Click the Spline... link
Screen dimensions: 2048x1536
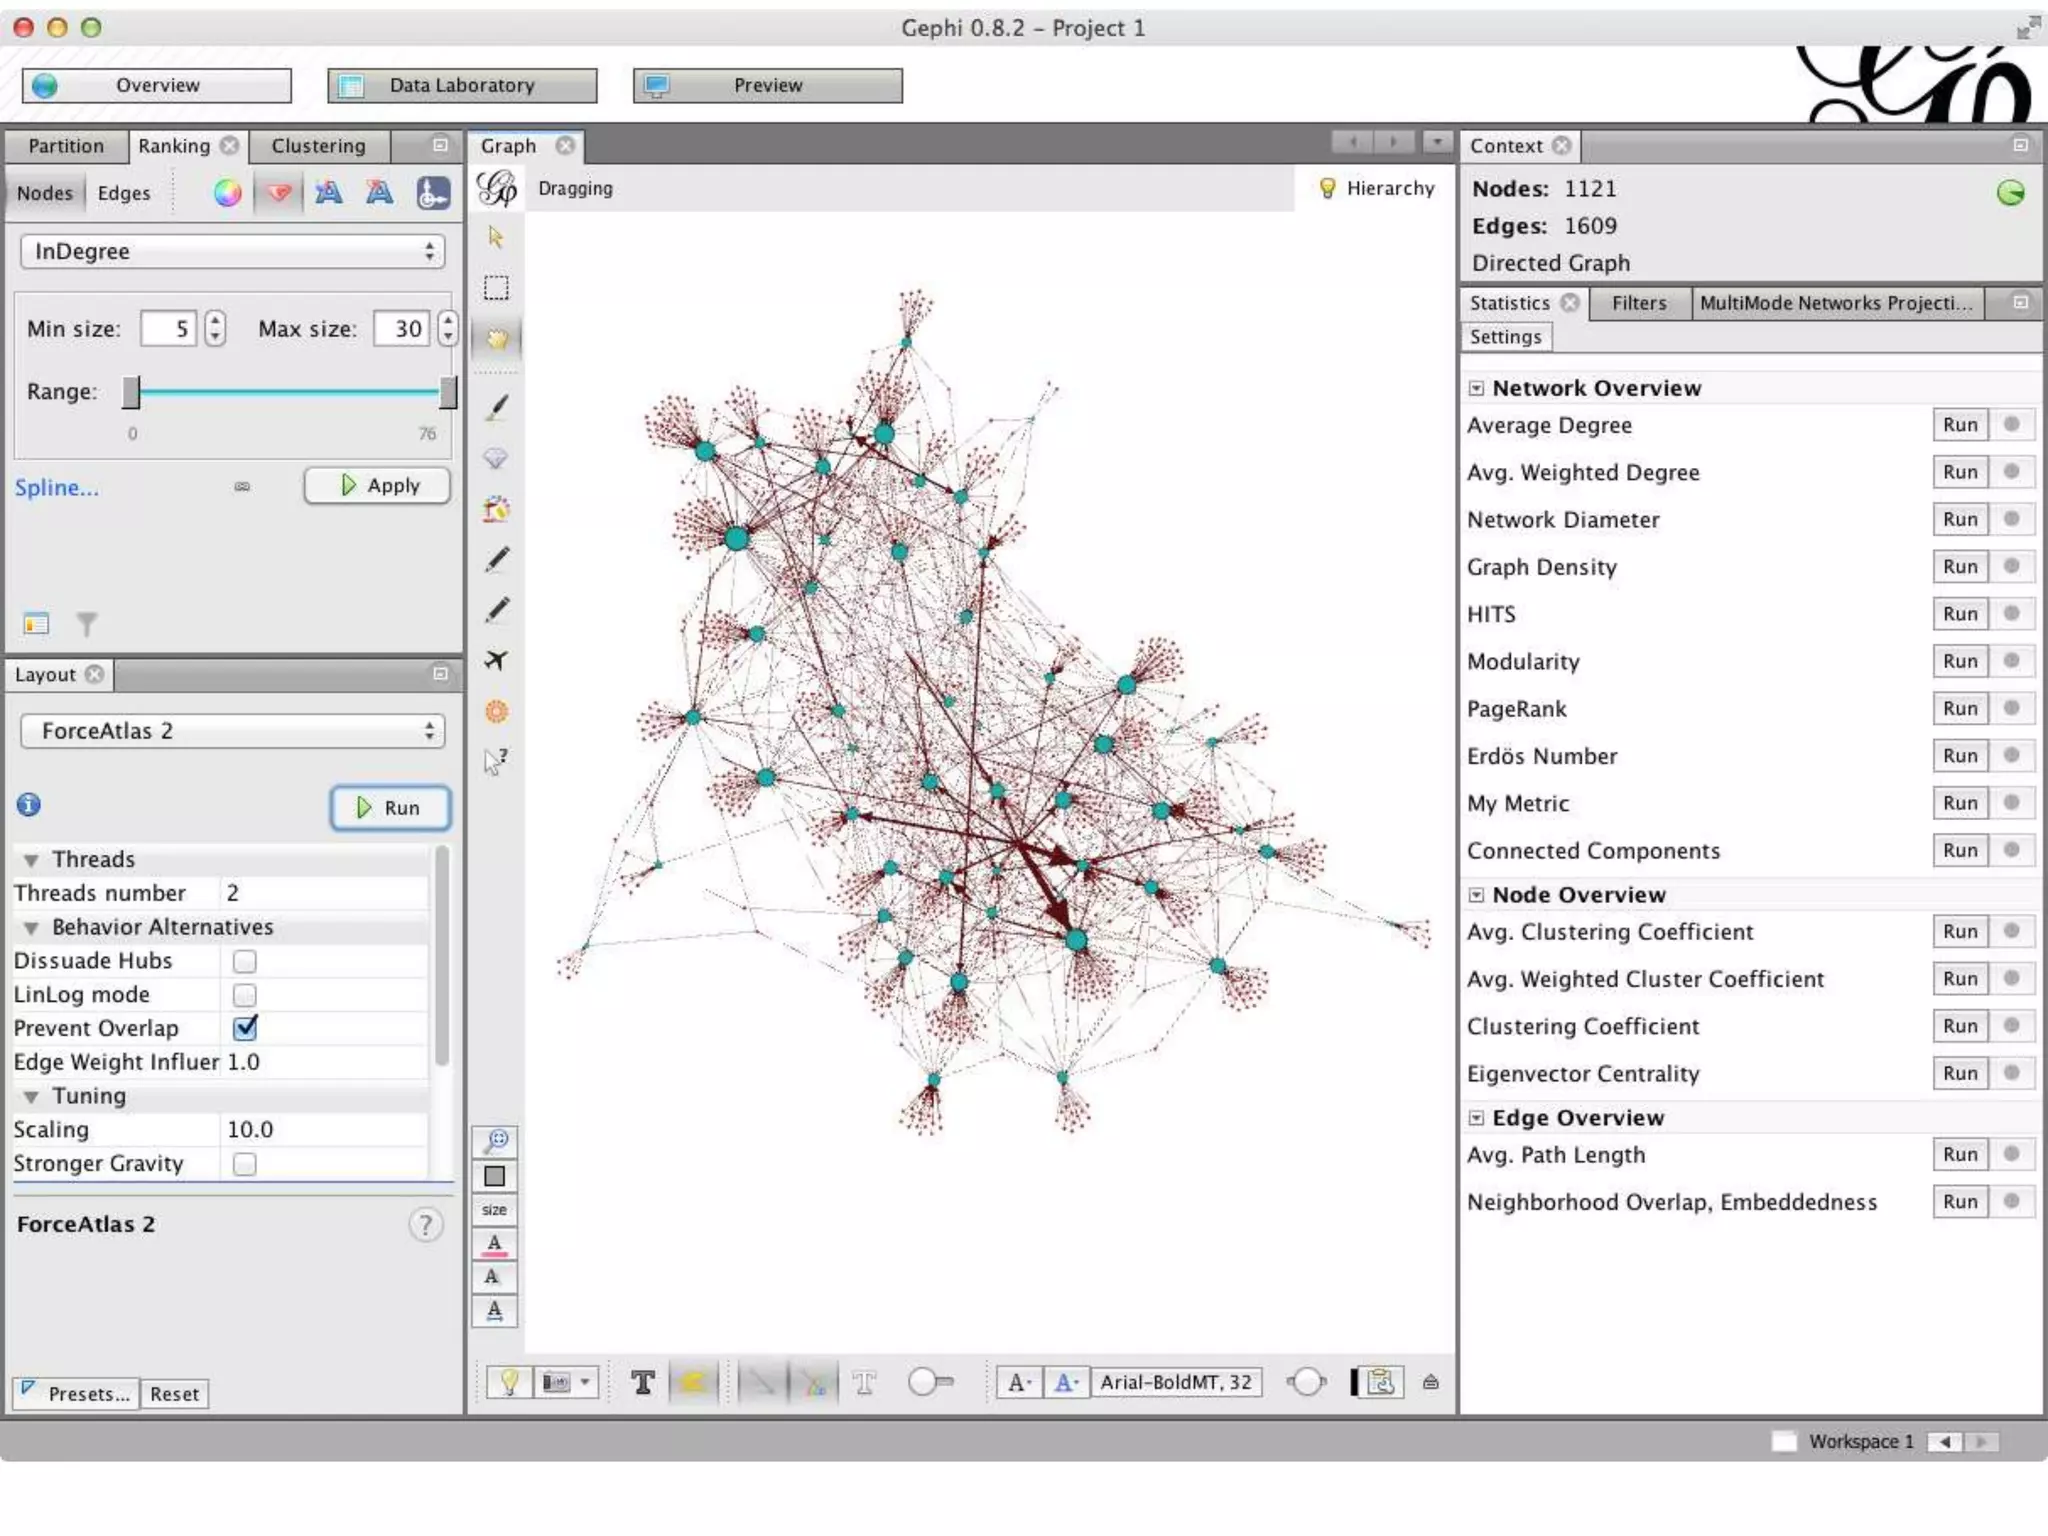click(57, 488)
